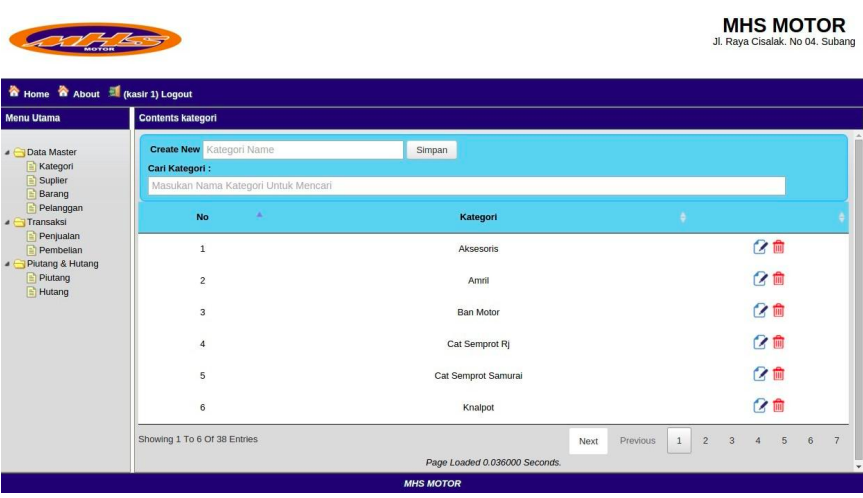Open Penjualan in the sidebar tree
863x498 pixels.
pos(60,237)
